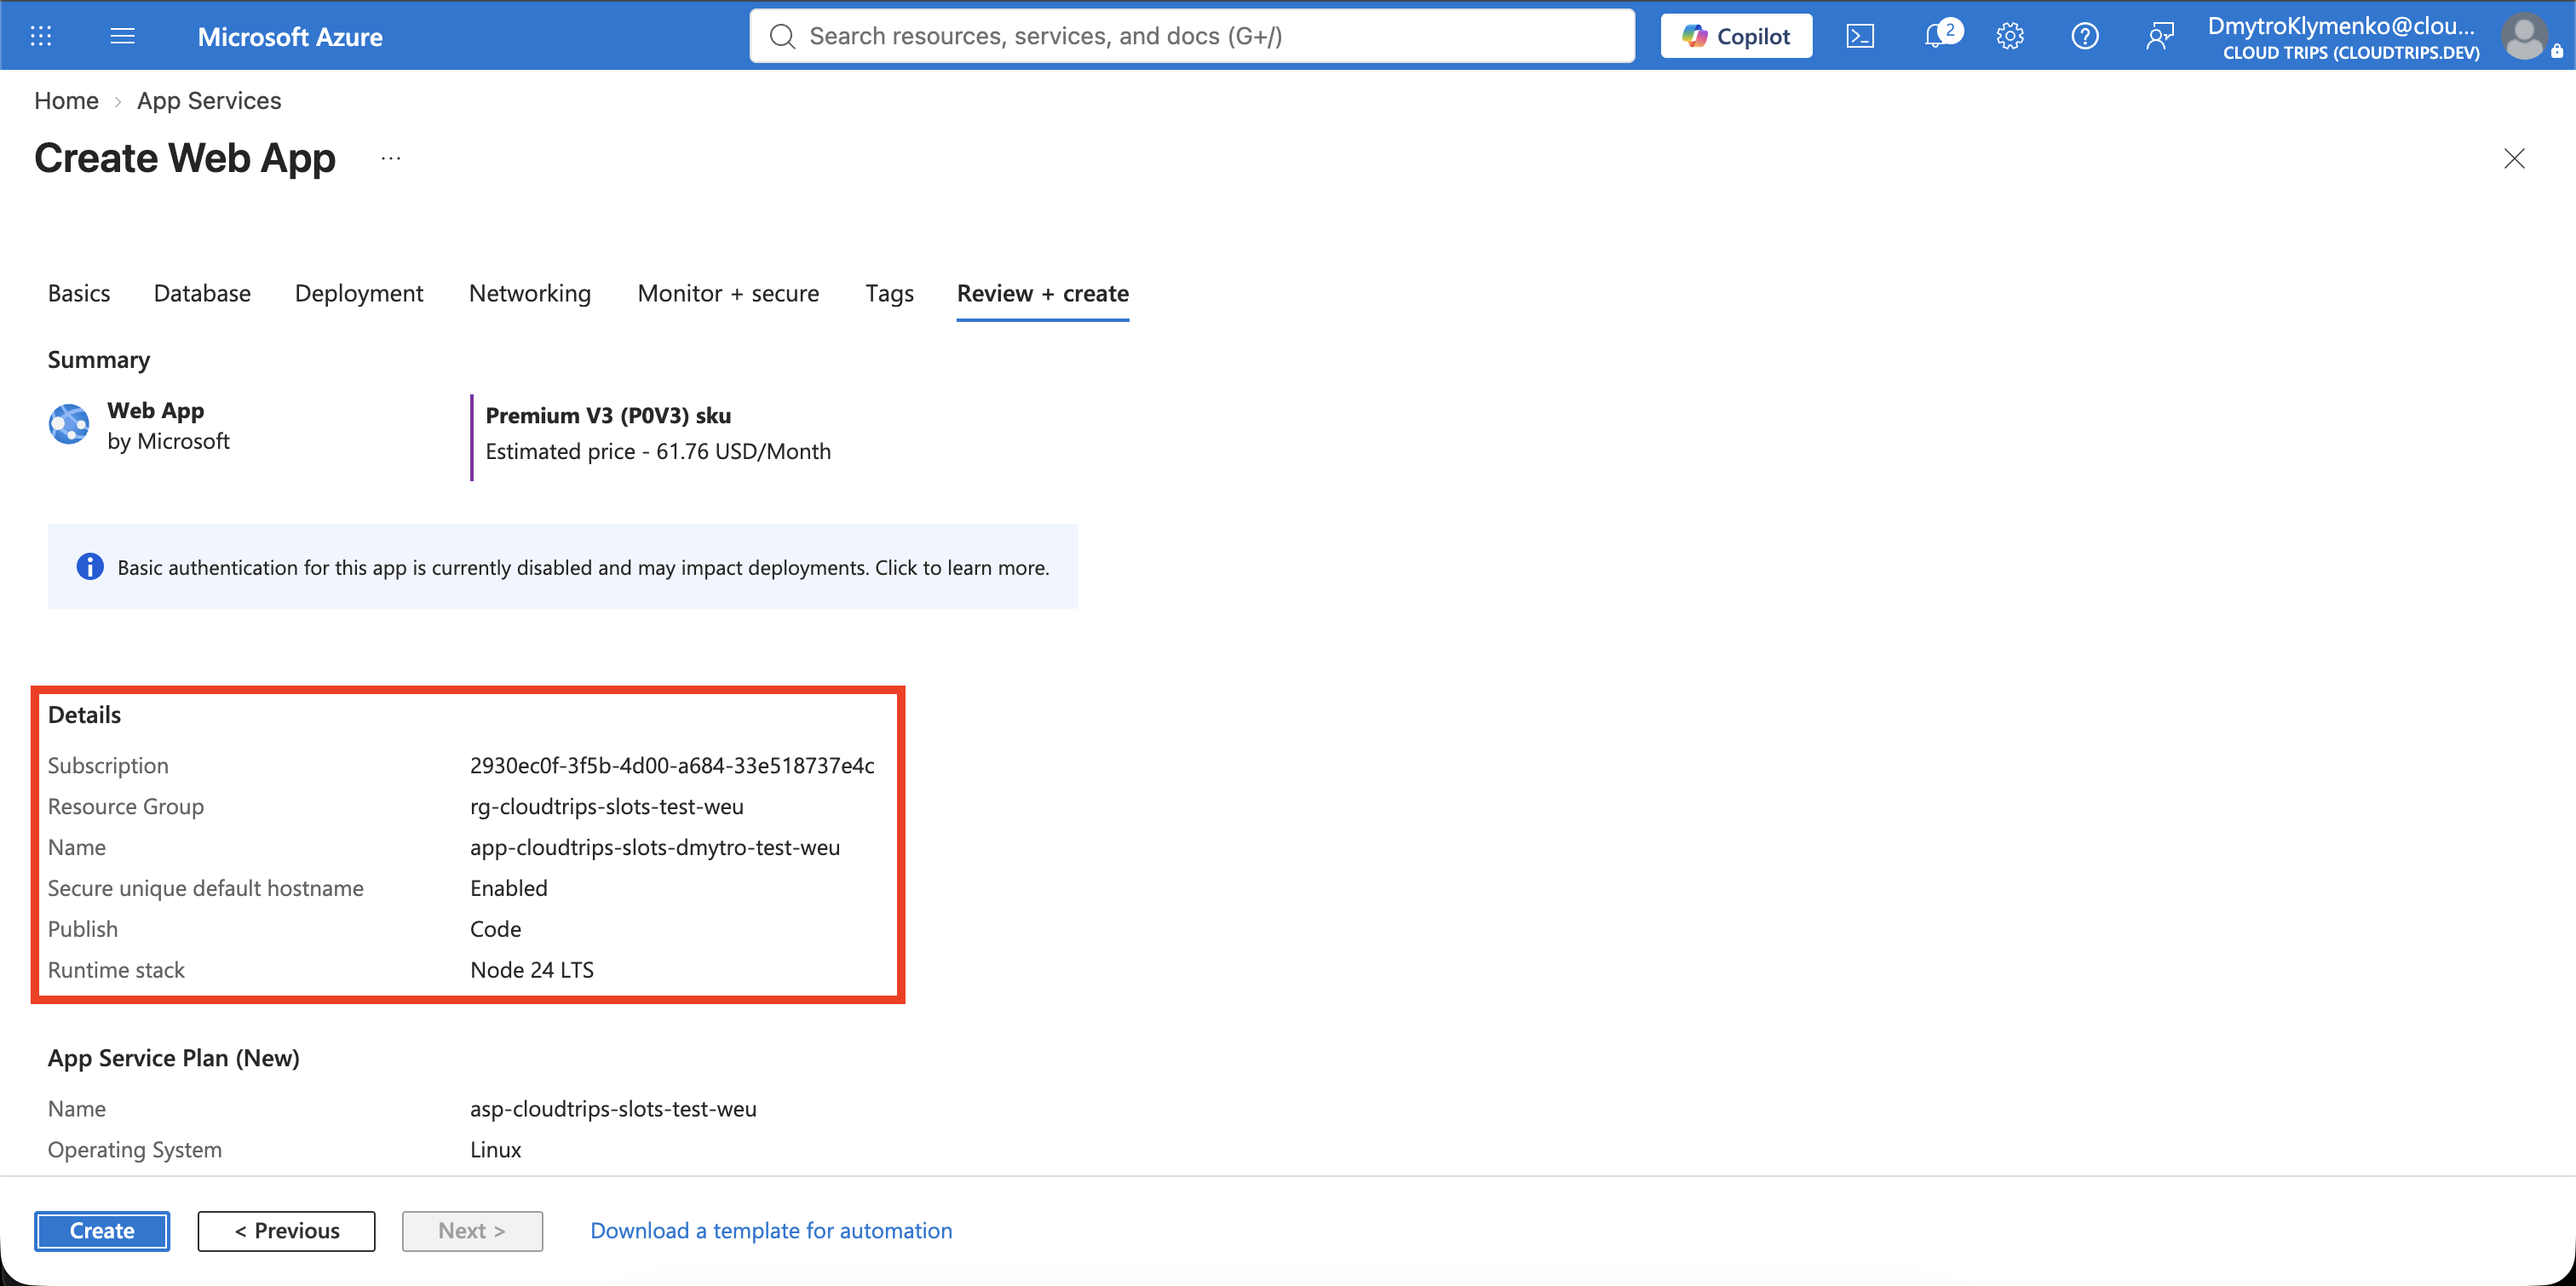Click the runtime stack value Node 24 LTS
Image resolution: width=2576 pixels, height=1286 pixels.
pos(532,970)
